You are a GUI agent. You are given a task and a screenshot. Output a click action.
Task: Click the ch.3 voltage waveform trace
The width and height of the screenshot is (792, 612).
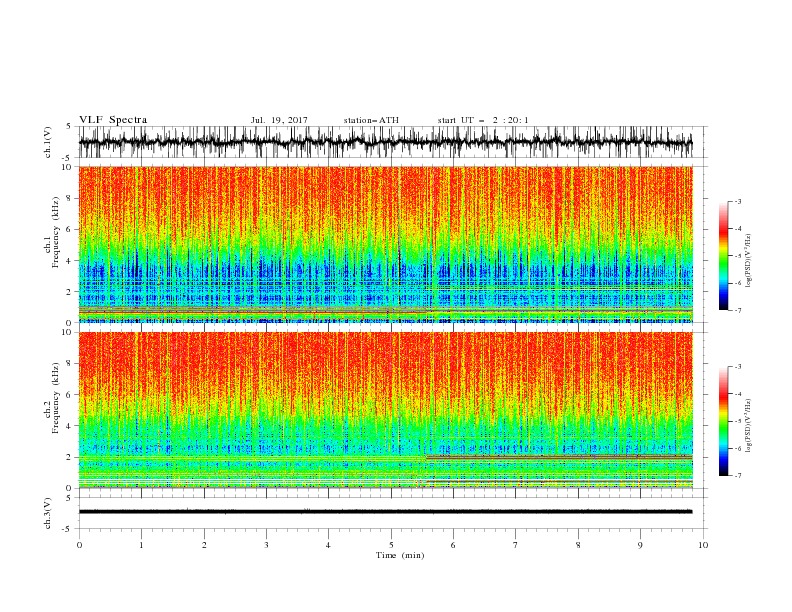coord(385,512)
